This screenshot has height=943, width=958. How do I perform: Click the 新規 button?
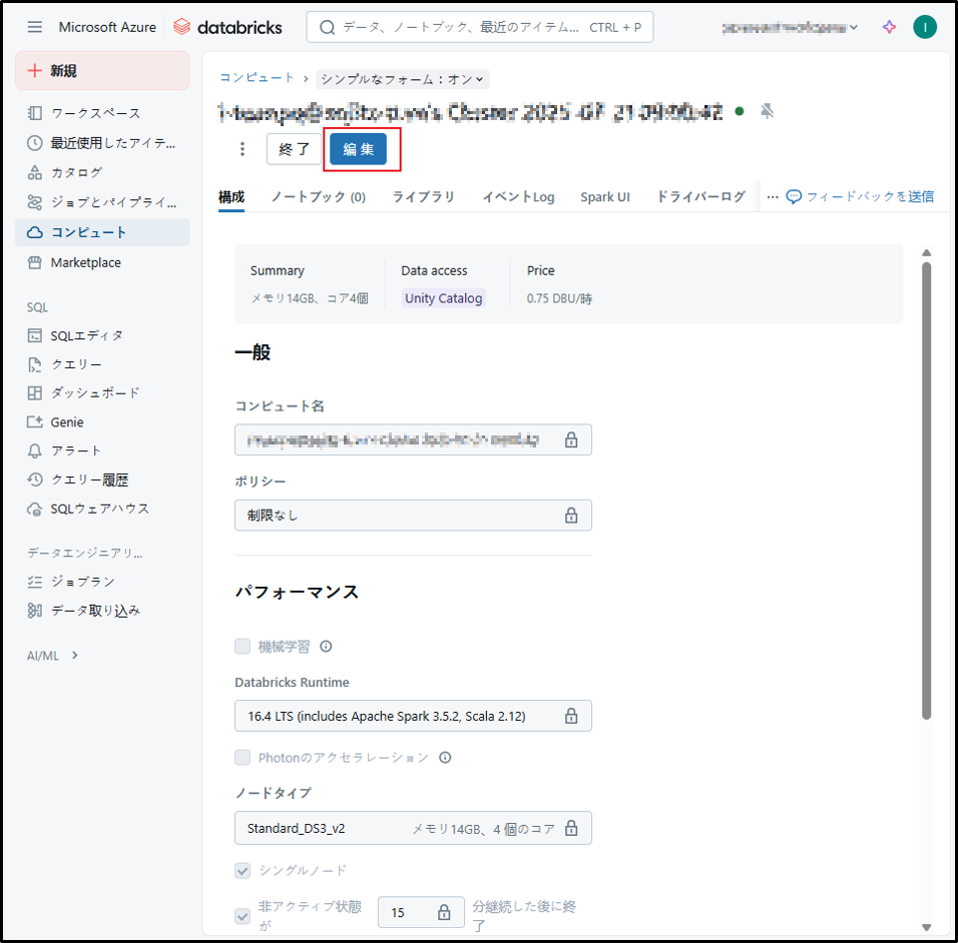(102, 71)
